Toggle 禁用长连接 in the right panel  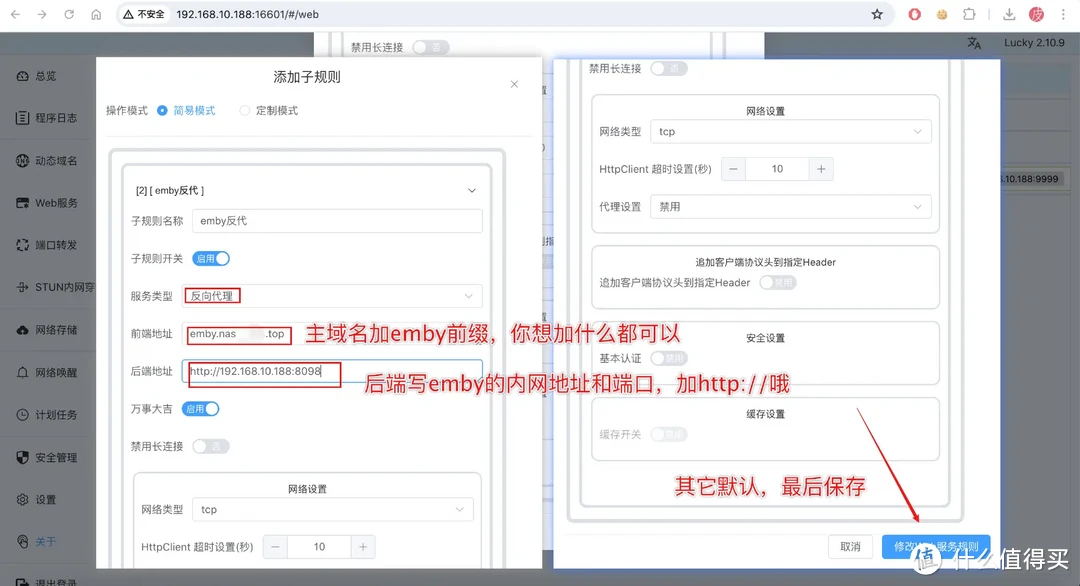click(x=669, y=68)
